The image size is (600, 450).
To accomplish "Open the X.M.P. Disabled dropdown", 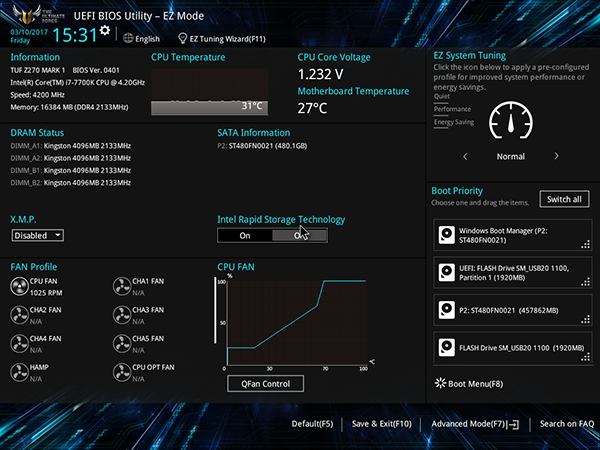I will coord(38,235).
